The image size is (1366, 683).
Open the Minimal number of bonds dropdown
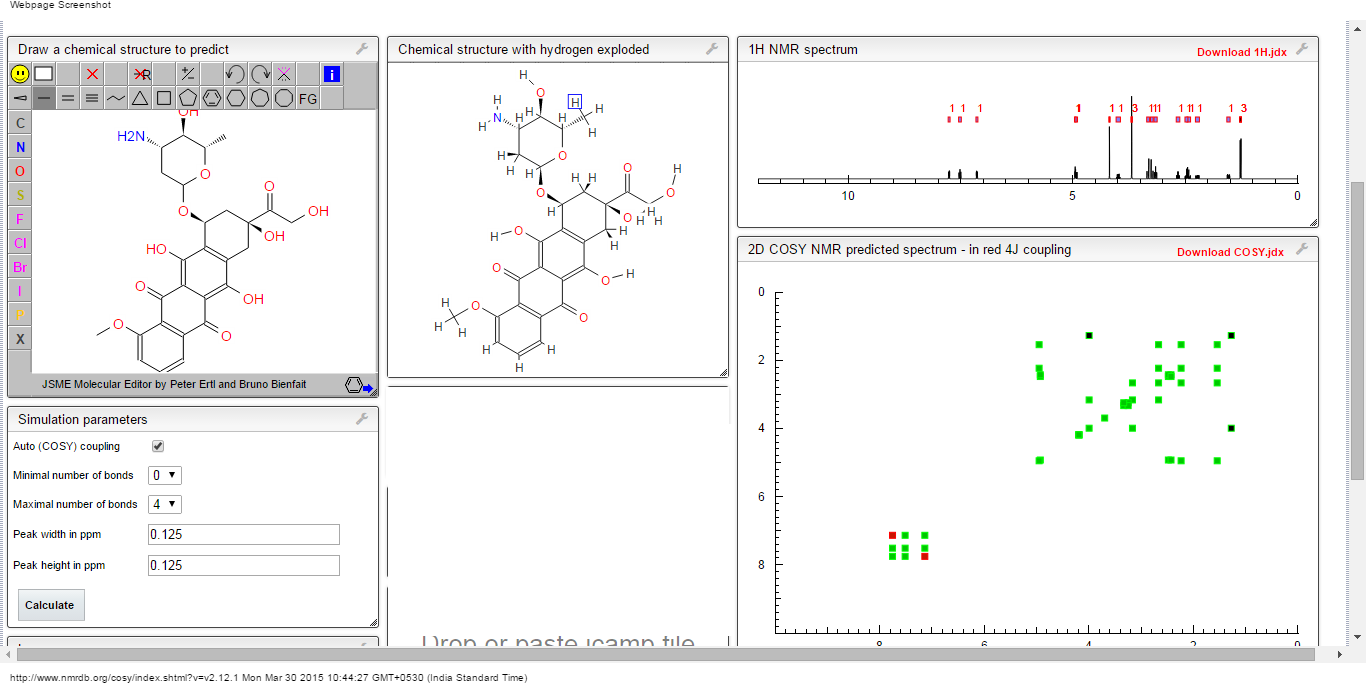tap(165, 476)
